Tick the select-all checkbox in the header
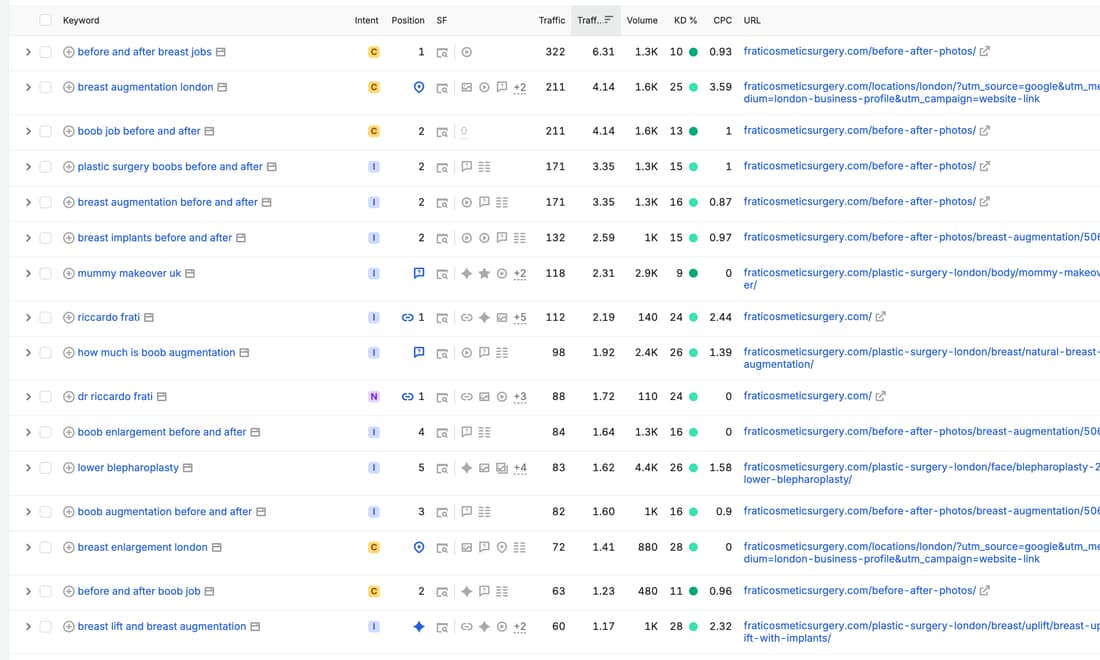Image resolution: width=1100 pixels, height=660 pixels. pos(46,20)
